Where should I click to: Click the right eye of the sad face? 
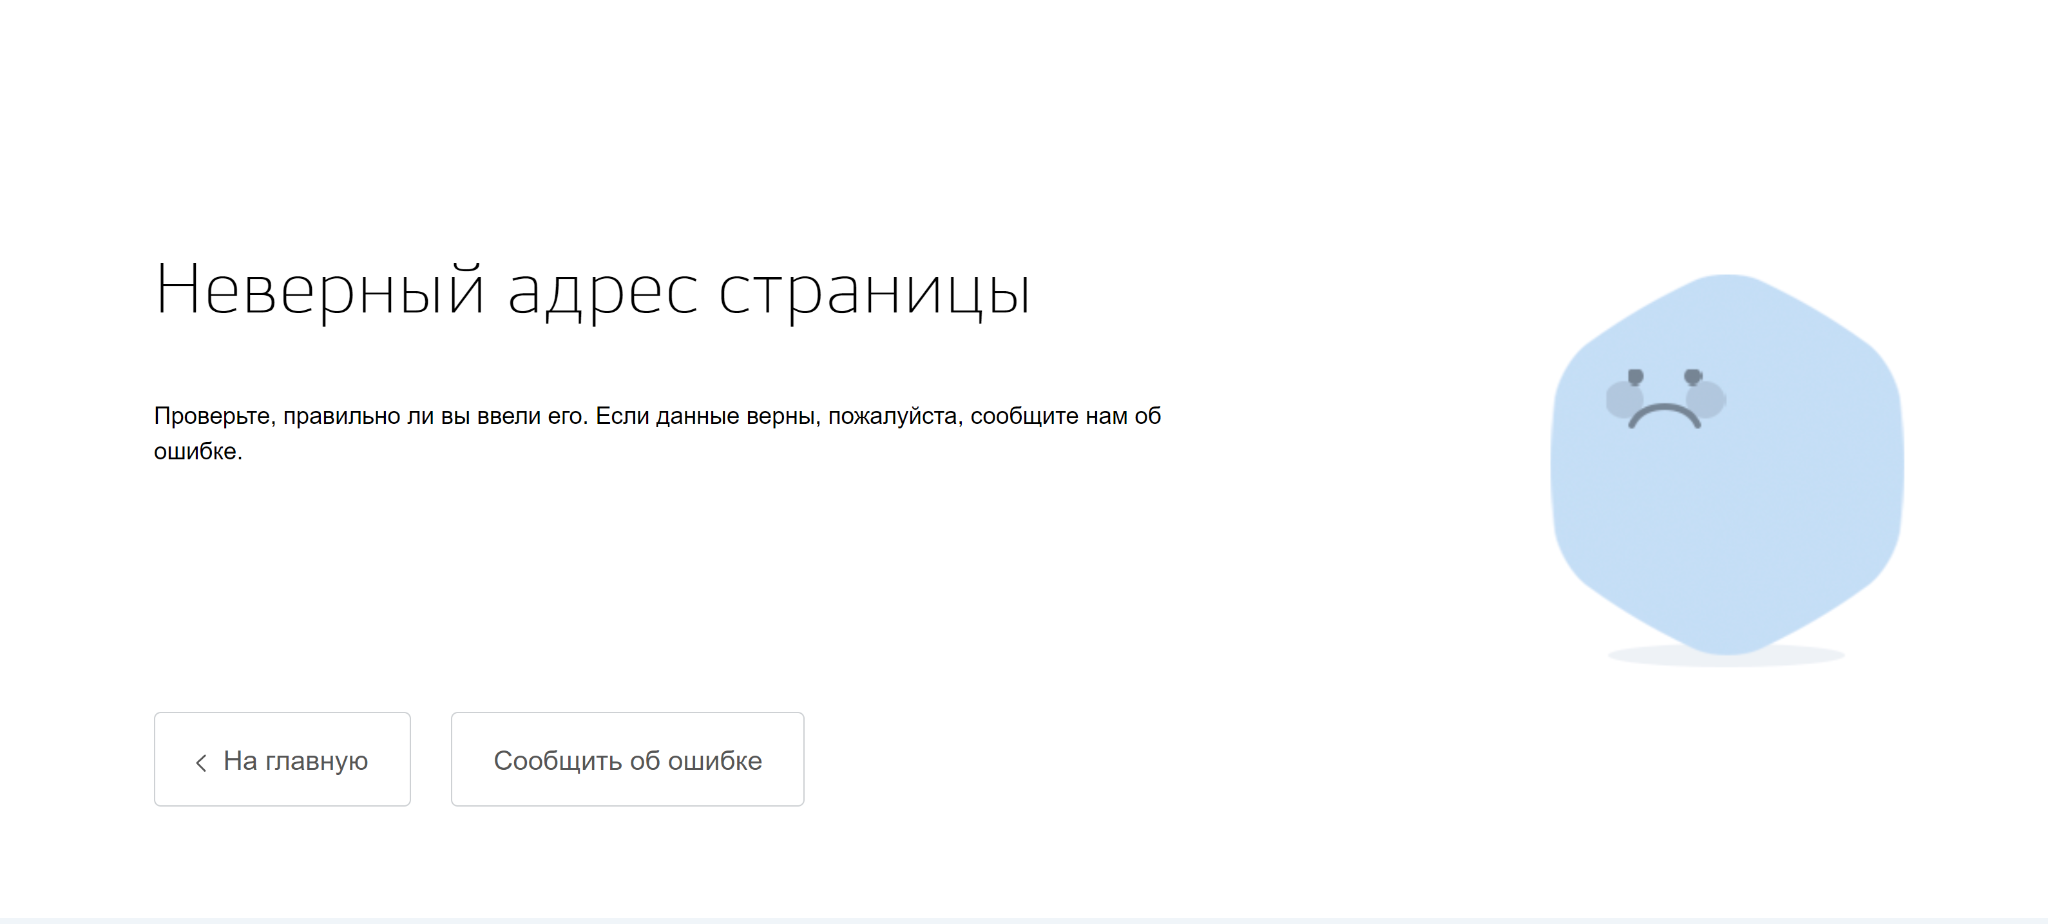tap(1693, 377)
